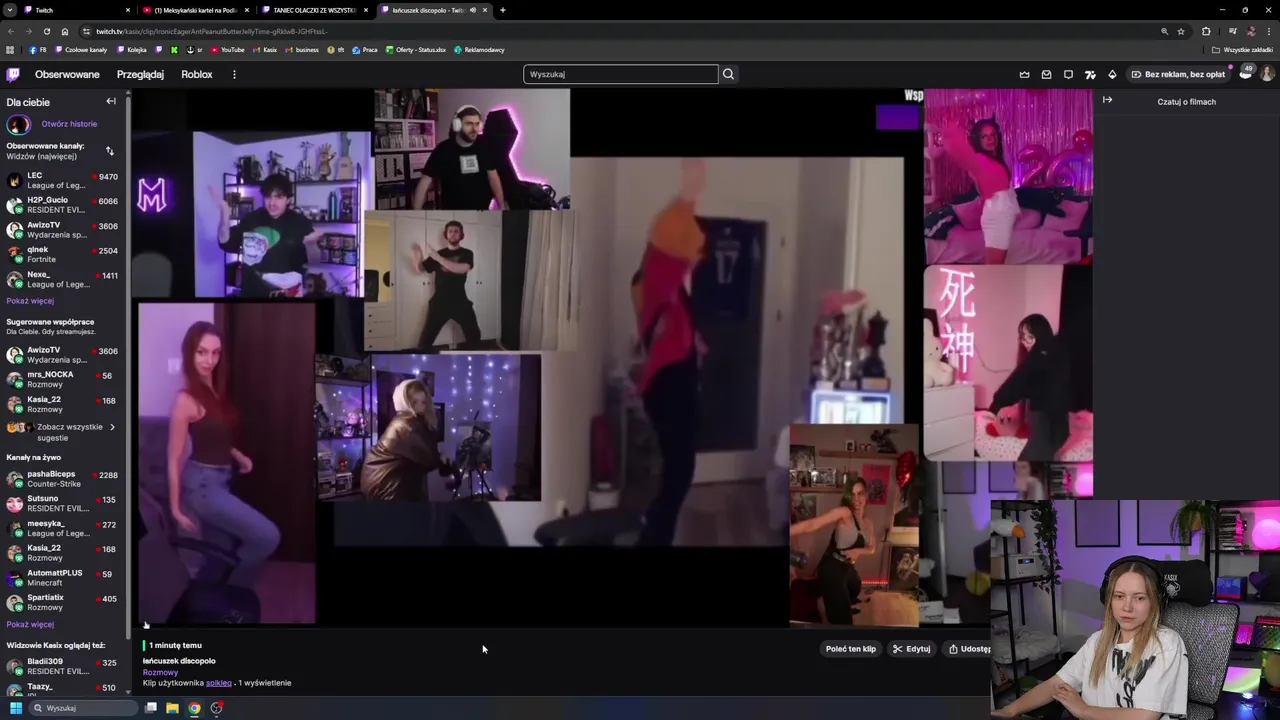Click the browser address bar URL
Screen dimensions: 1280x720
(212, 31)
